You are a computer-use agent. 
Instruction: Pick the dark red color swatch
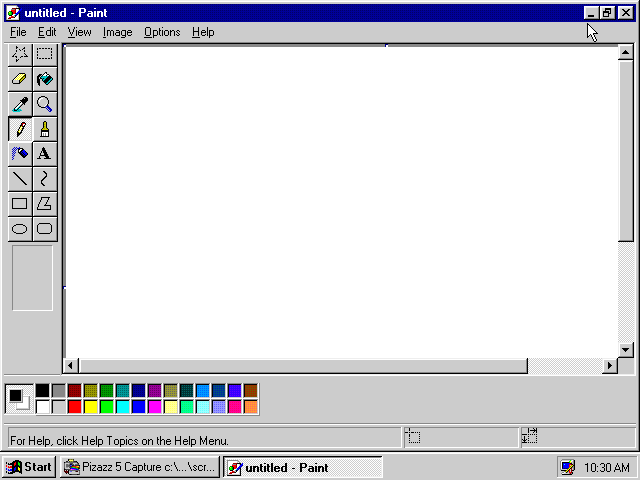[75, 391]
